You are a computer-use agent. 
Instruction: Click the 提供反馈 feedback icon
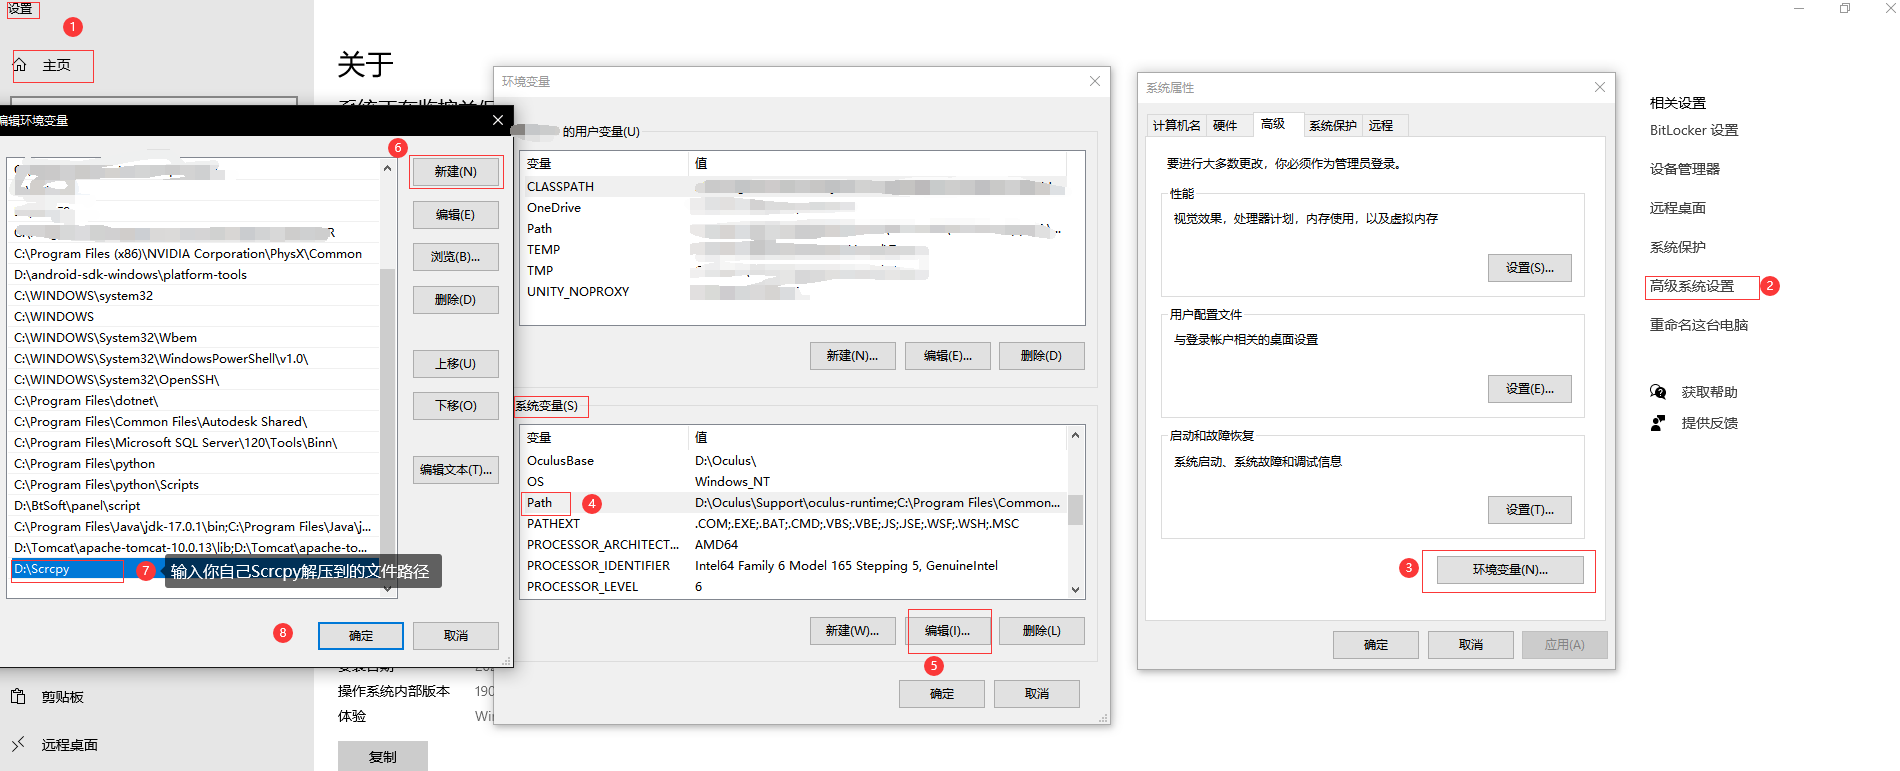1658,423
